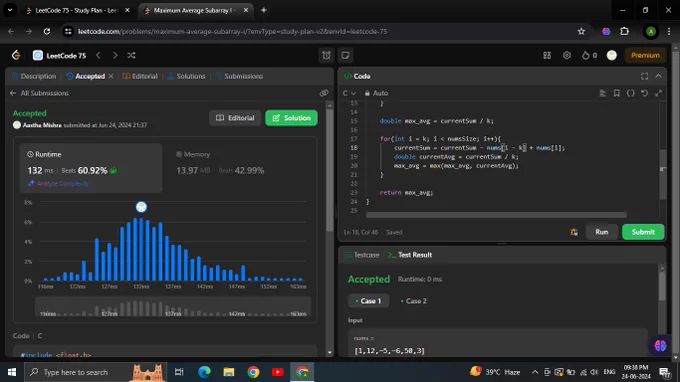Switch to the Submissions tab
Image resolution: width=680 pixels, height=382 pixels.
point(239,76)
